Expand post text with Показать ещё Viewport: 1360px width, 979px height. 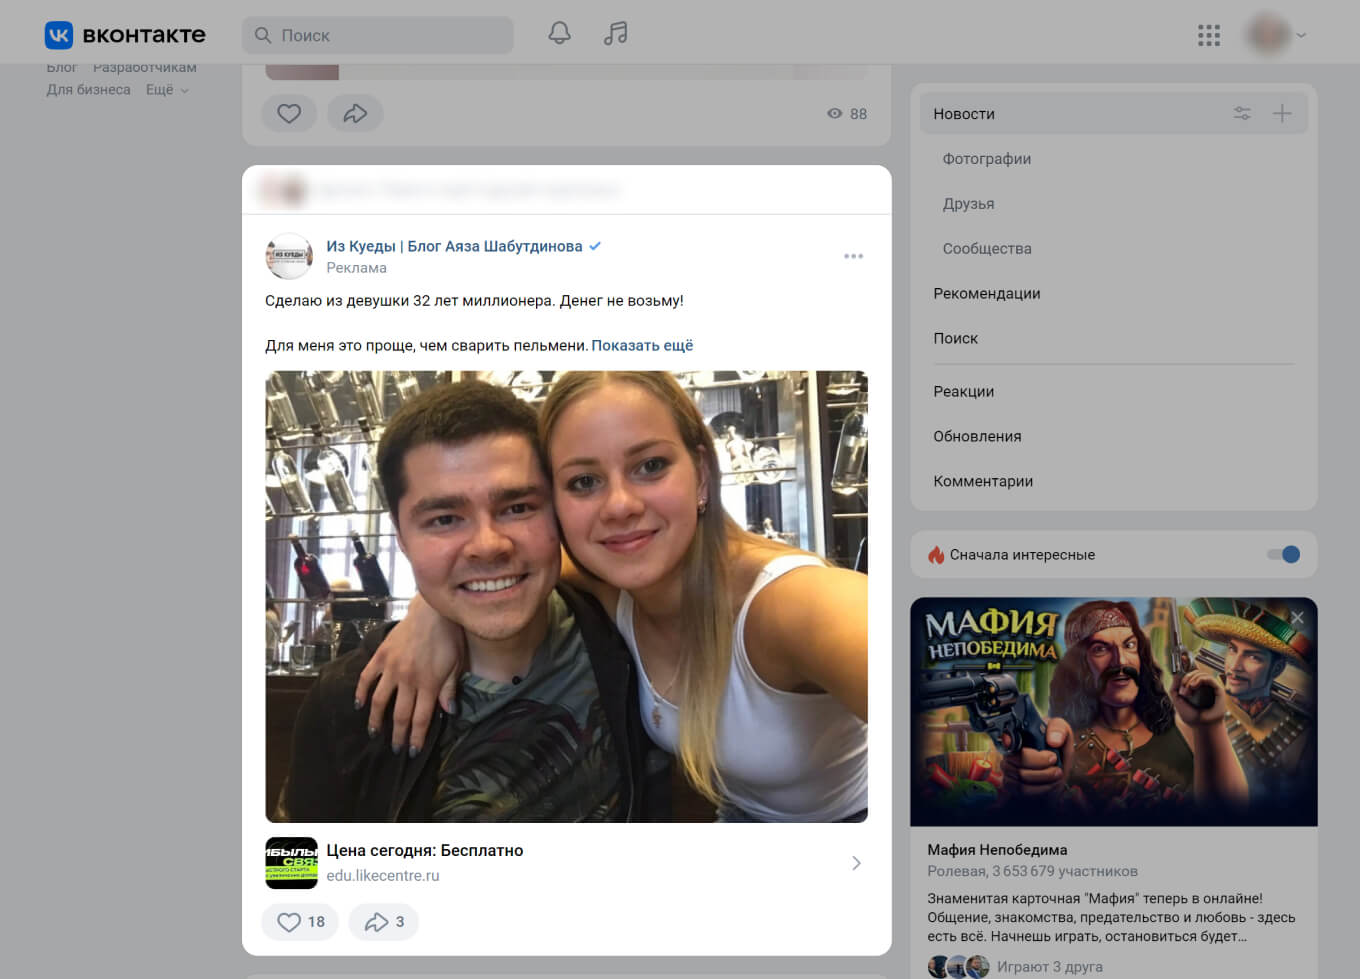tap(642, 346)
